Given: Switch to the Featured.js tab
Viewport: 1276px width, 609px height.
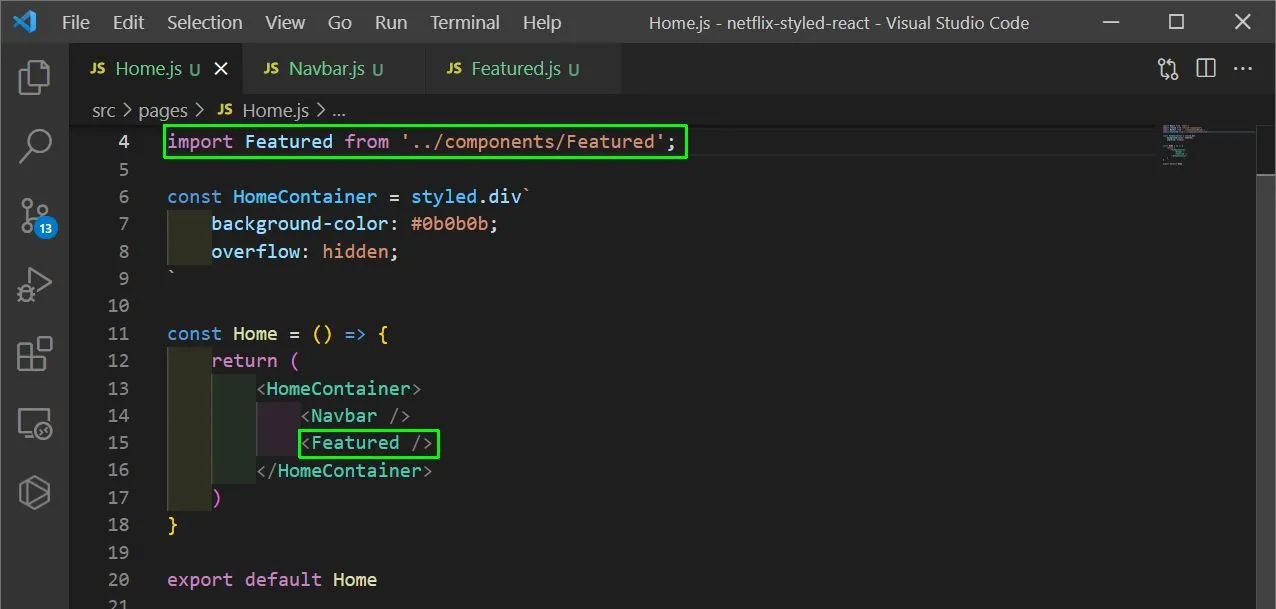Looking at the screenshot, I should (x=524, y=69).
